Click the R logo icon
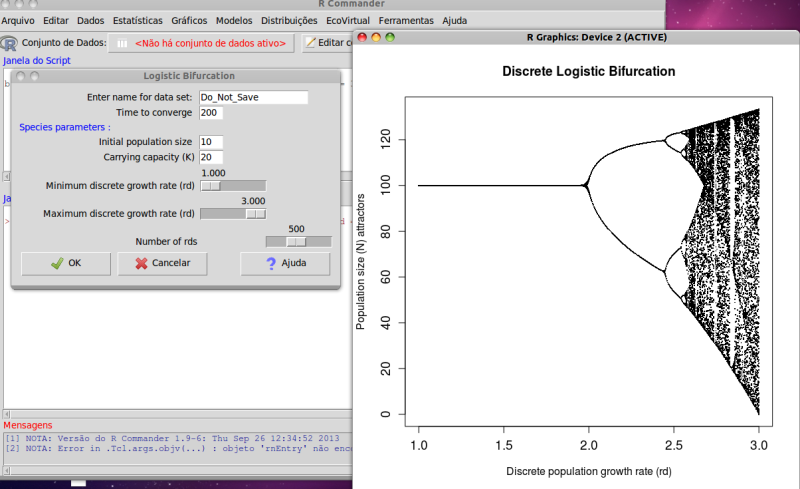This screenshot has width=800, height=489. (x=10, y=43)
